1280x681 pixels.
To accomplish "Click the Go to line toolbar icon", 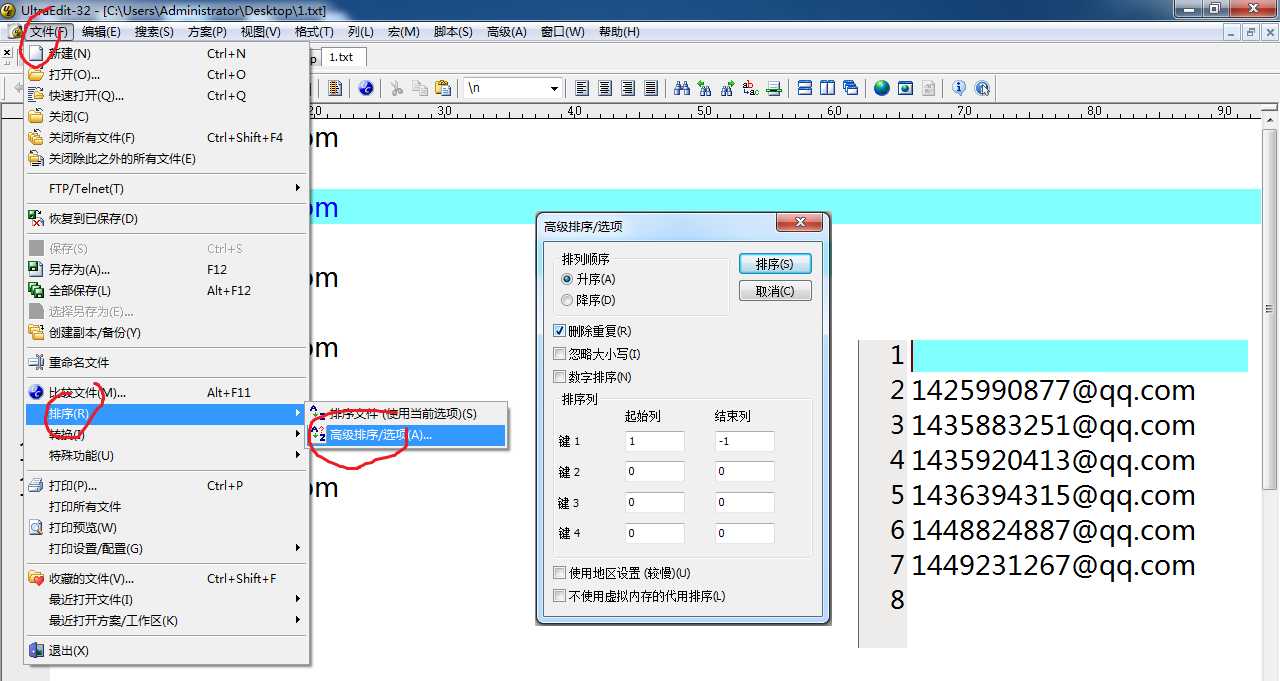I will point(774,88).
